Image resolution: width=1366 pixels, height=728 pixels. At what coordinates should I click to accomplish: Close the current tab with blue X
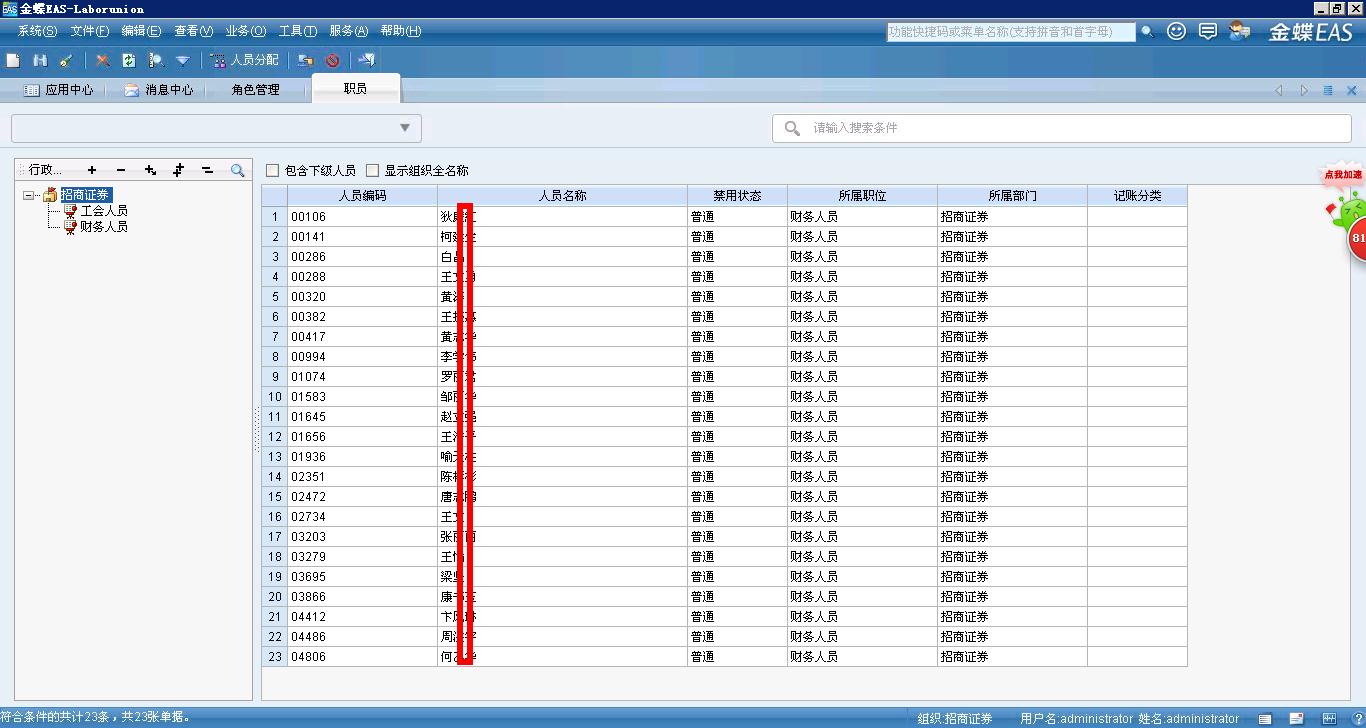[1352, 90]
